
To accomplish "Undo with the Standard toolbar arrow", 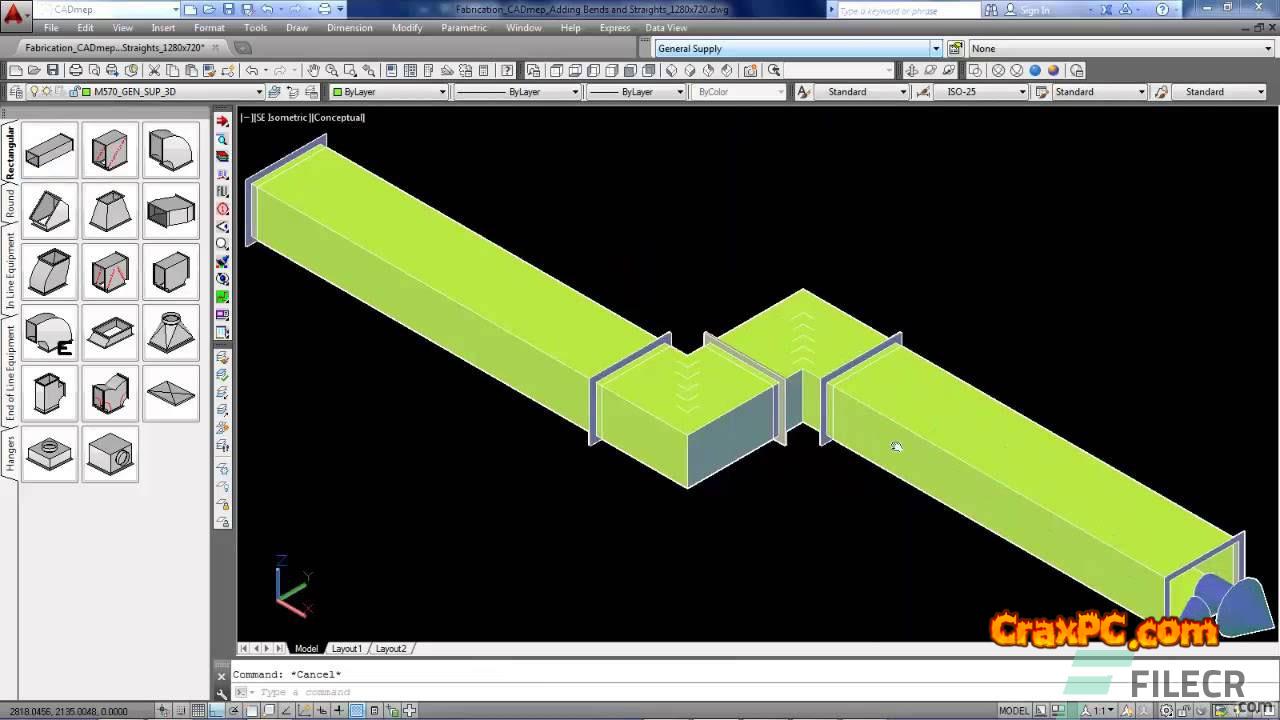I will point(252,70).
